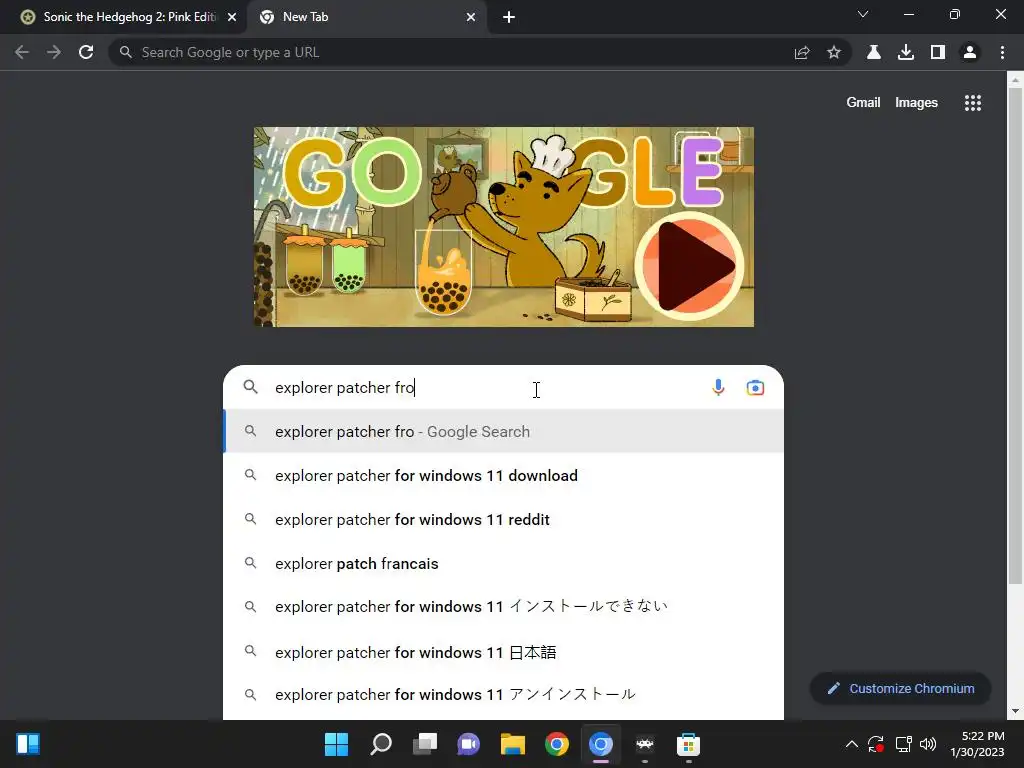Open Microsoft Store from the taskbar
1024x768 pixels.
coord(688,744)
